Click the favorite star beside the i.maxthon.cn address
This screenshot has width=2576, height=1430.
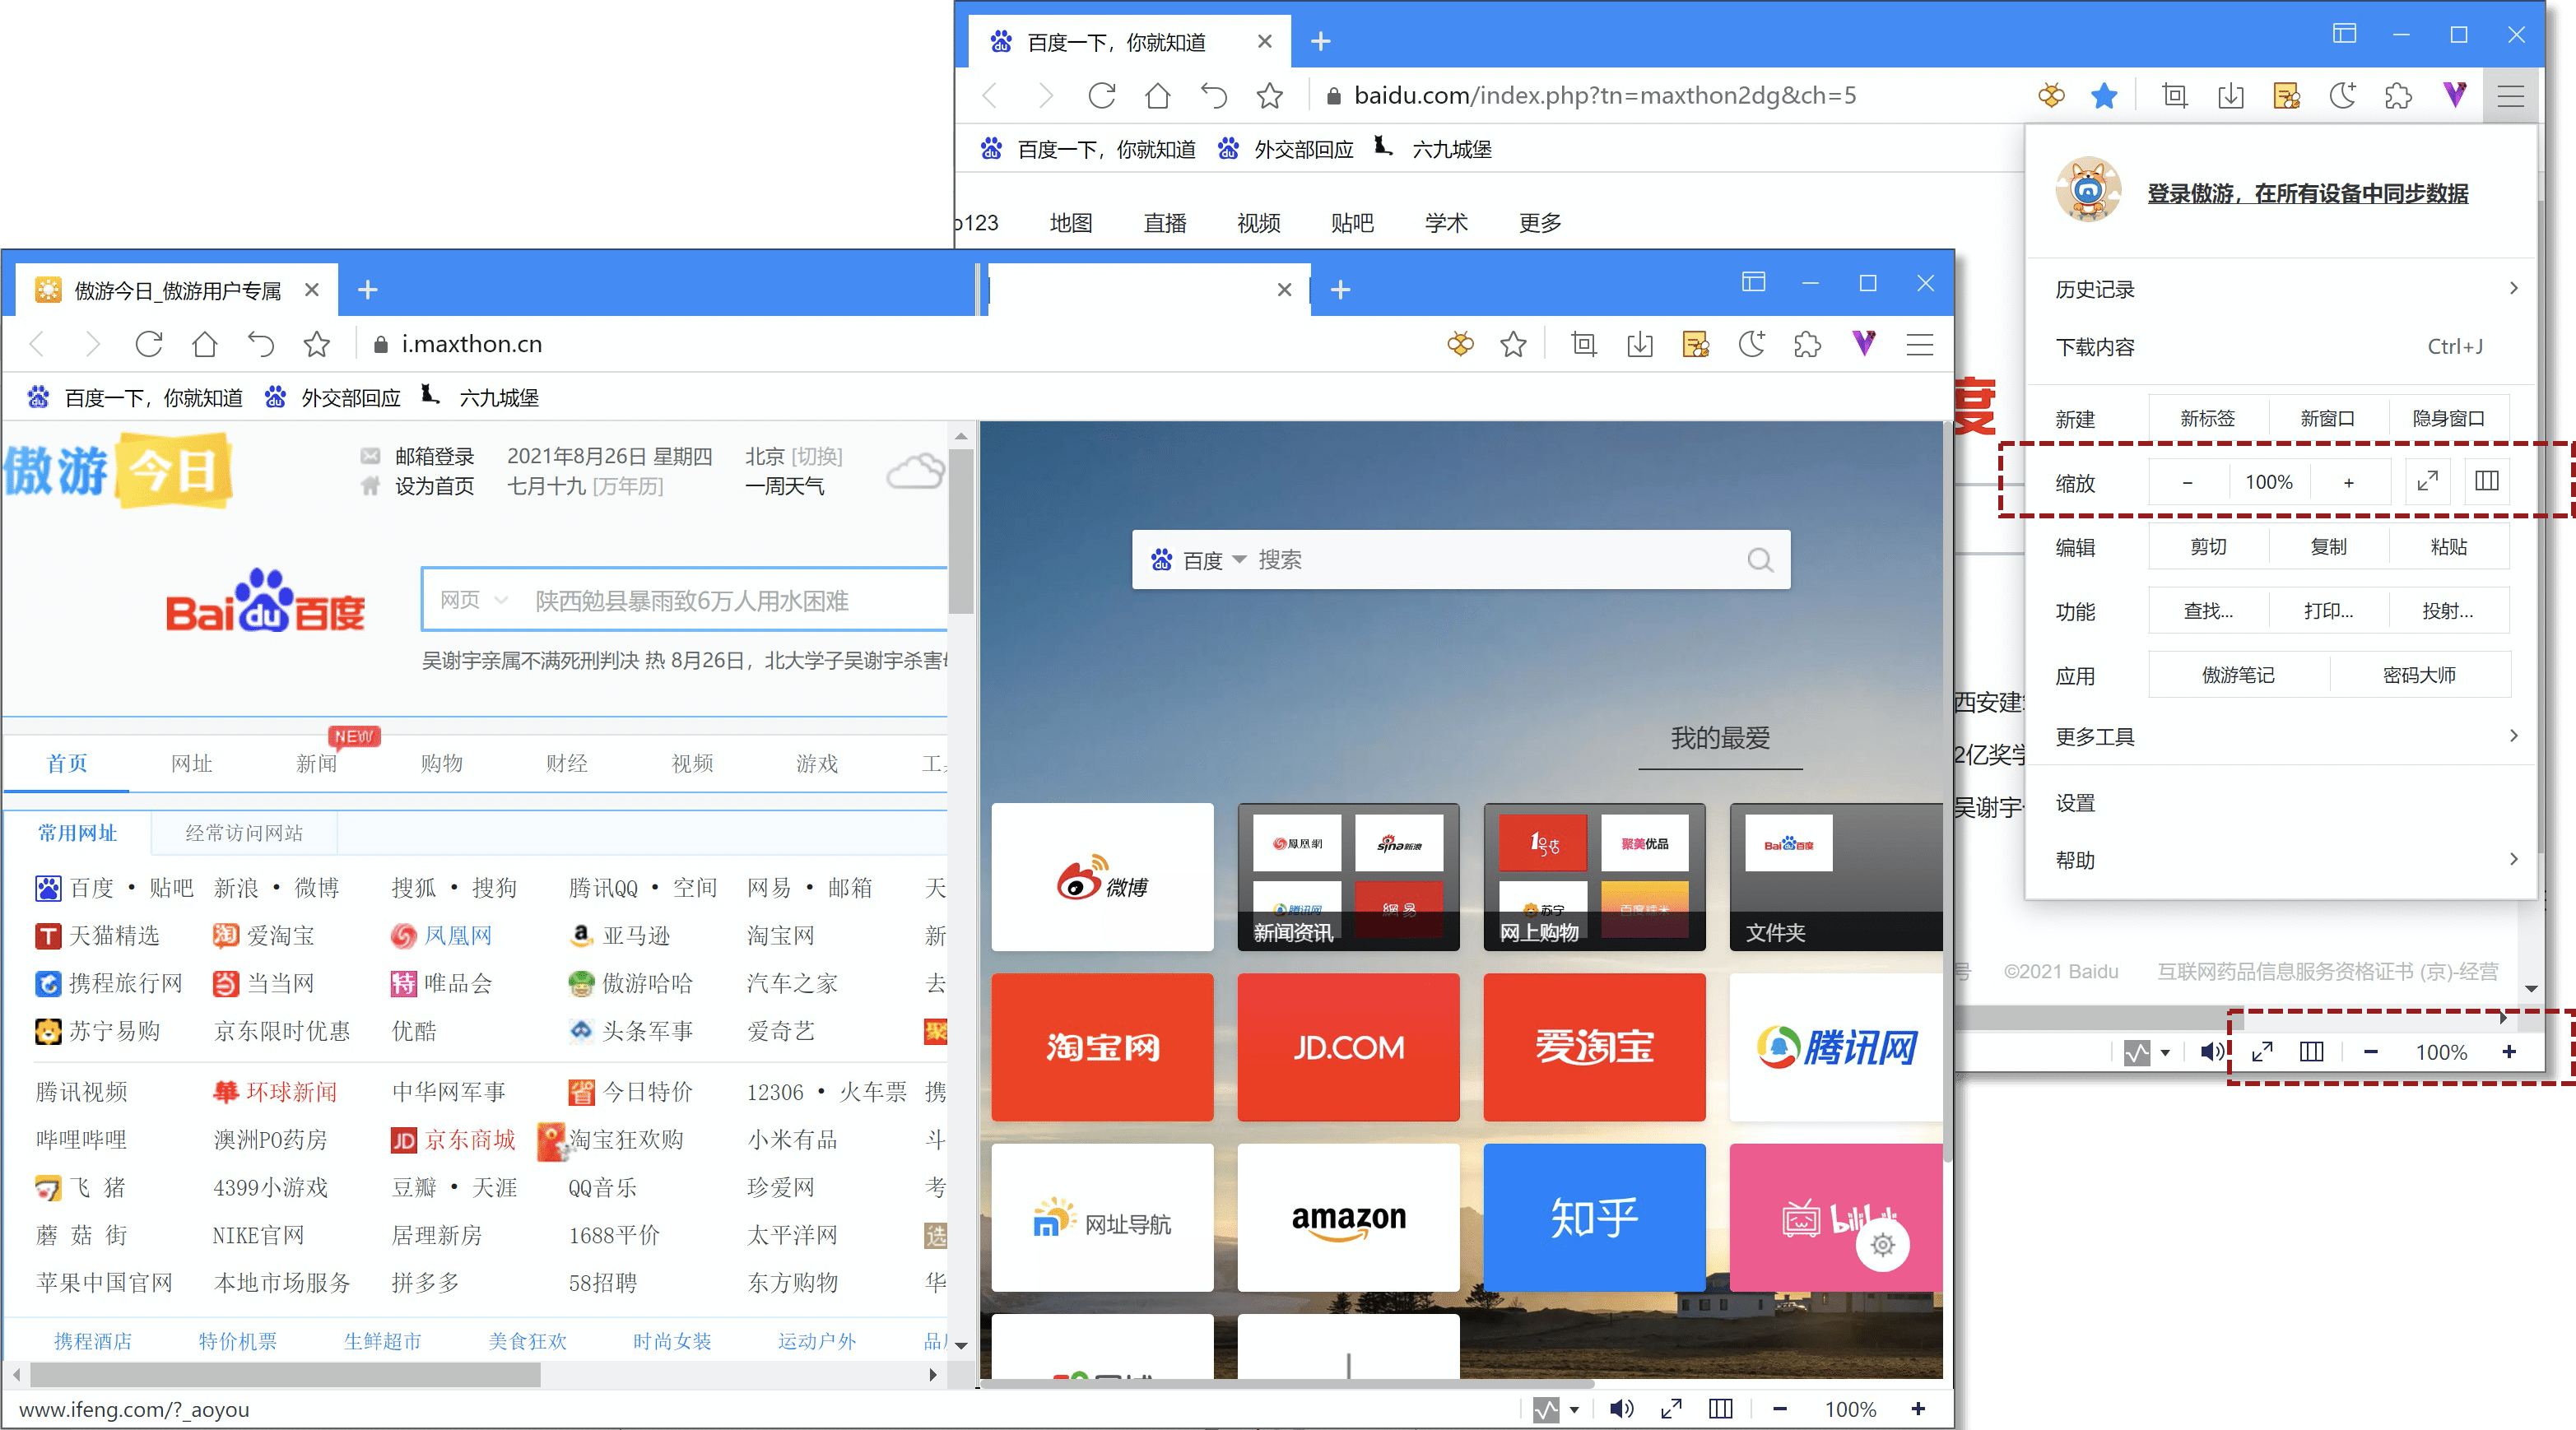tap(316, 344)
